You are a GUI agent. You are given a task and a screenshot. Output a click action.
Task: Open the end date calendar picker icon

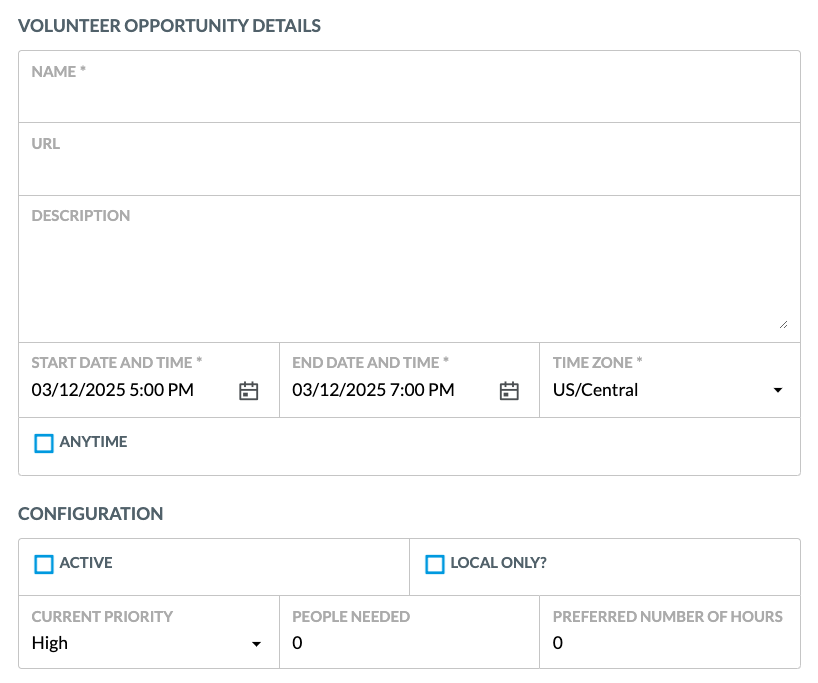[x=509, y=390]
